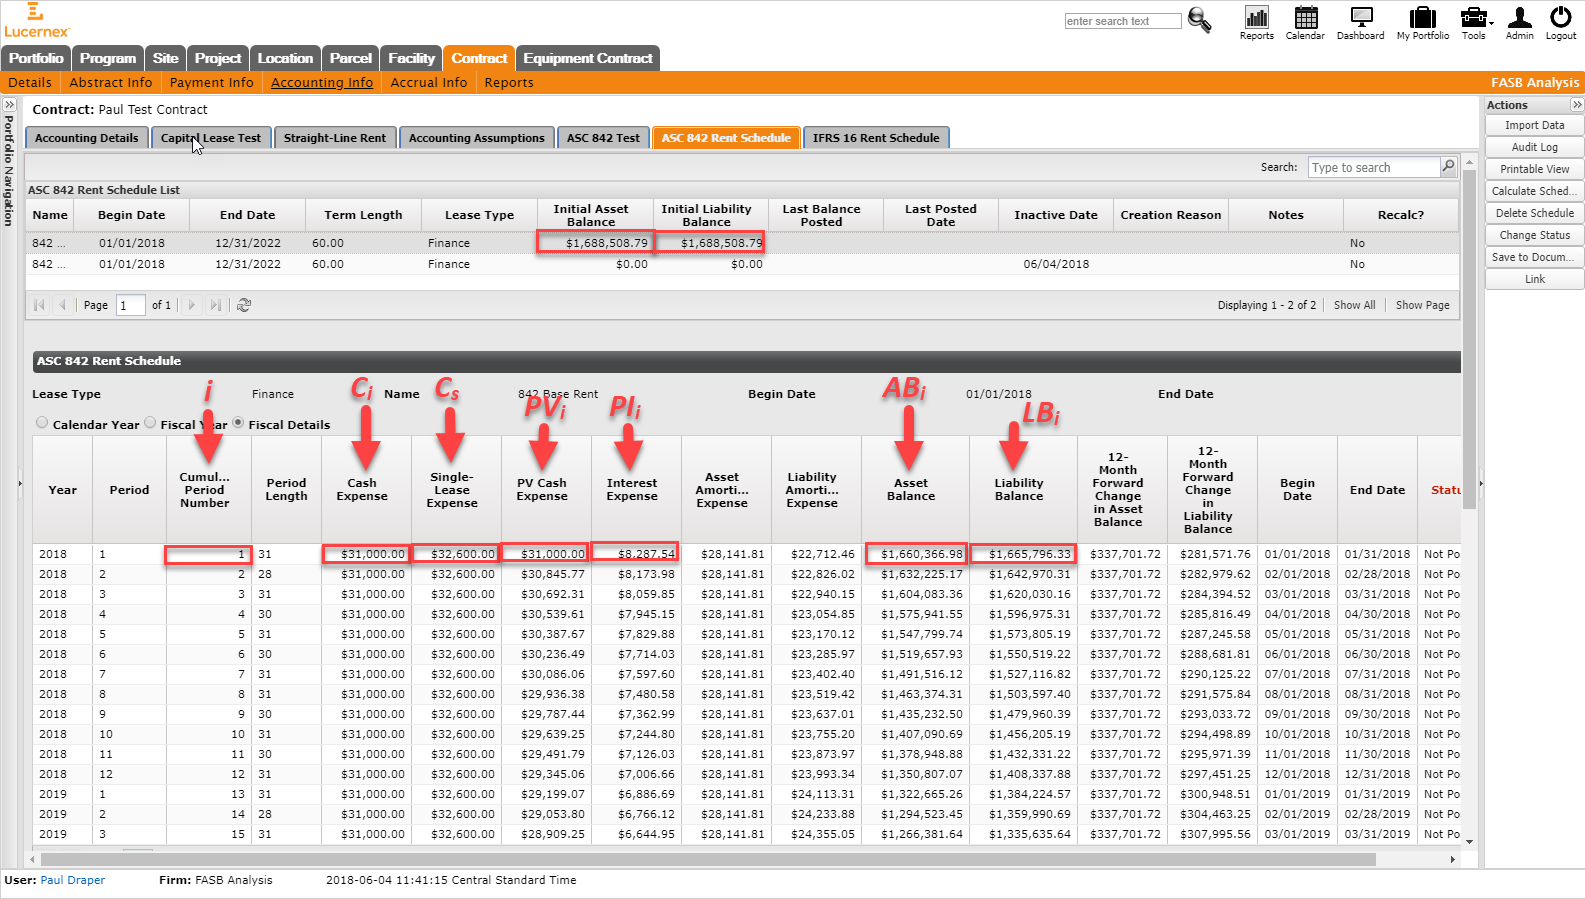Screen dimensions: 1585x899
Task: Select the Calendar Year radio button
Action: tap(42, 423)
